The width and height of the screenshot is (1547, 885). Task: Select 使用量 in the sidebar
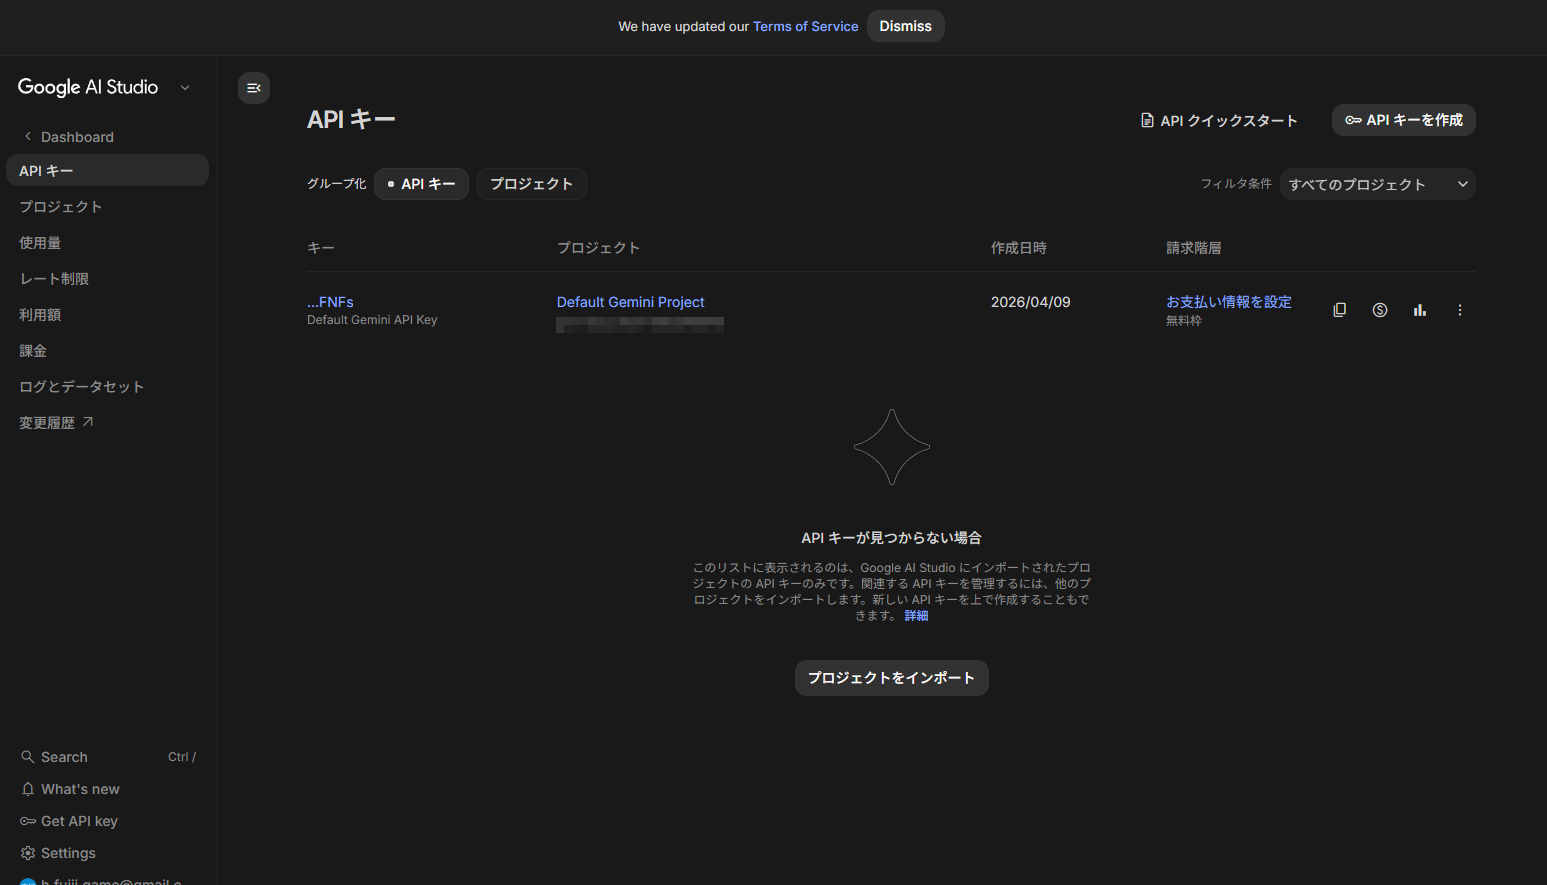[40, 242]
